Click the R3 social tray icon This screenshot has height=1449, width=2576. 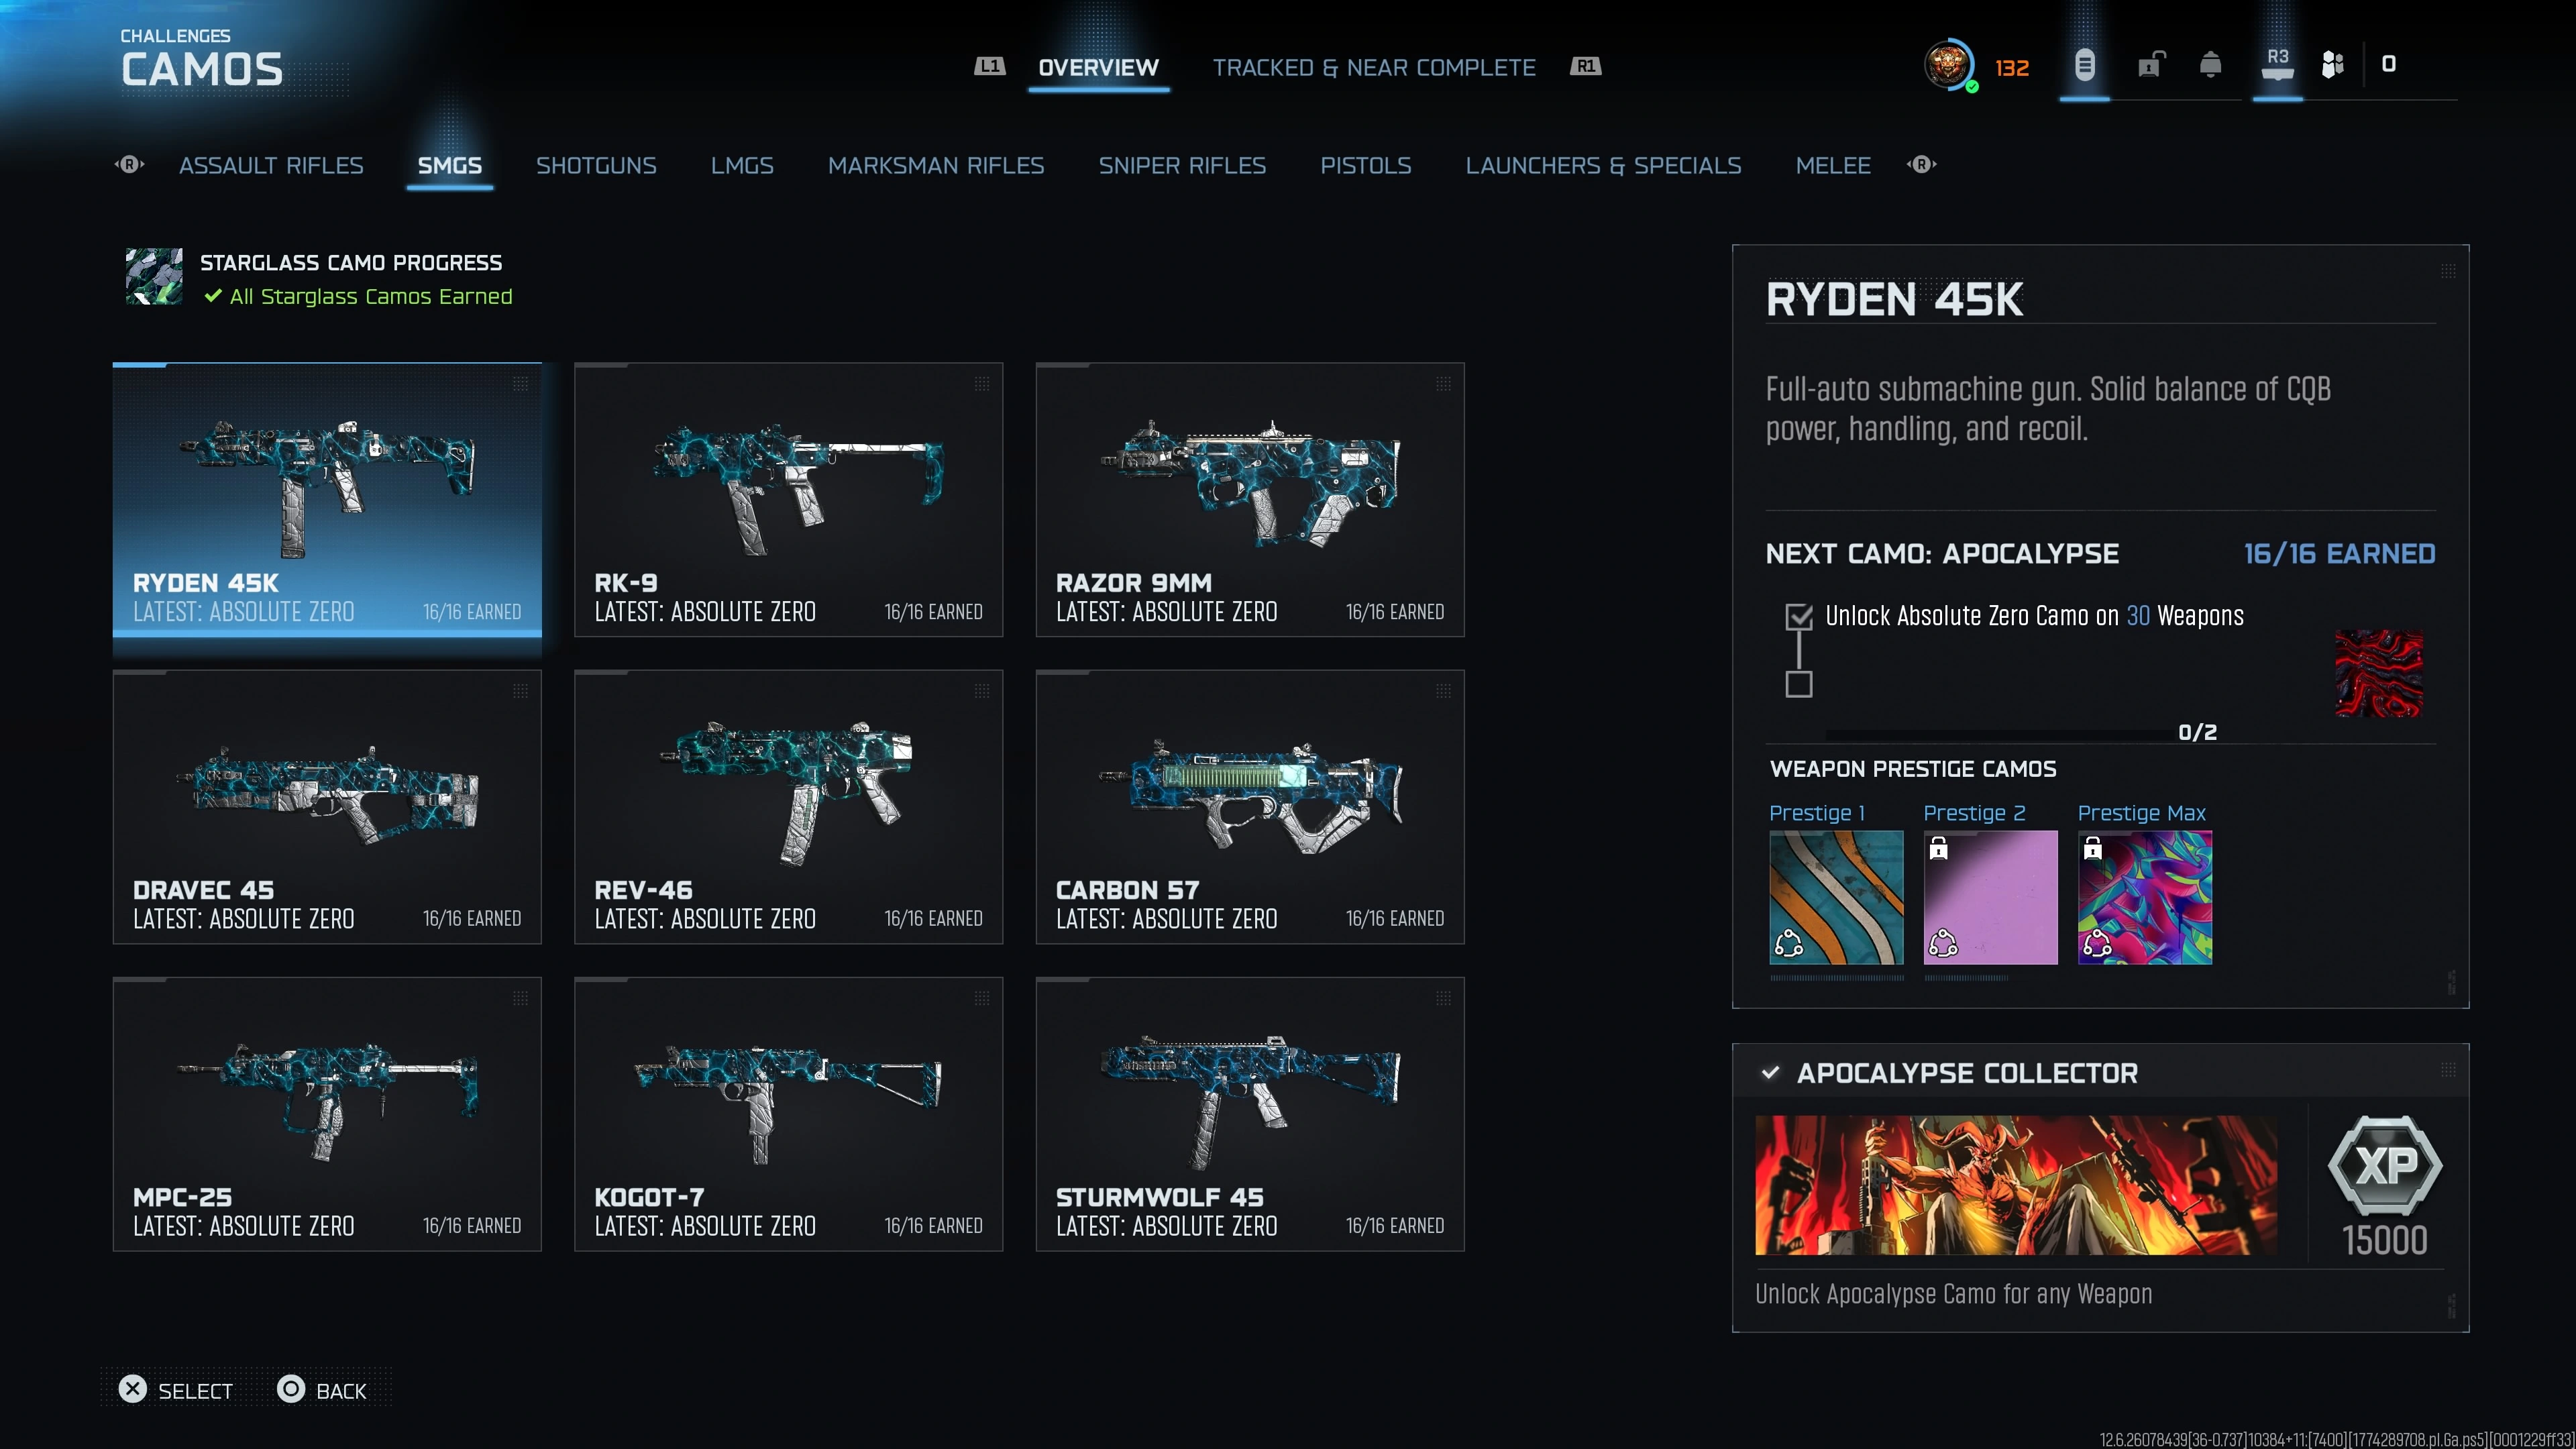[2277, 66]
